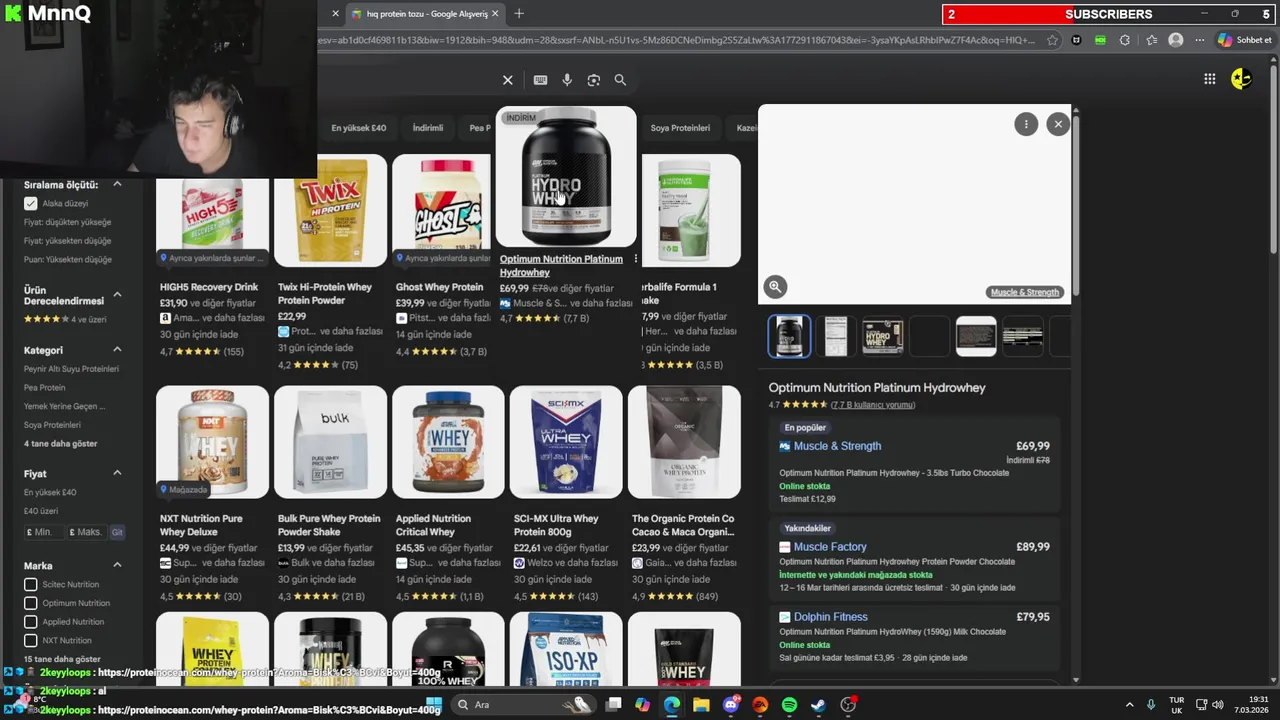Close the product detail panel
1280x720 pixels.
pos(1058,124)
